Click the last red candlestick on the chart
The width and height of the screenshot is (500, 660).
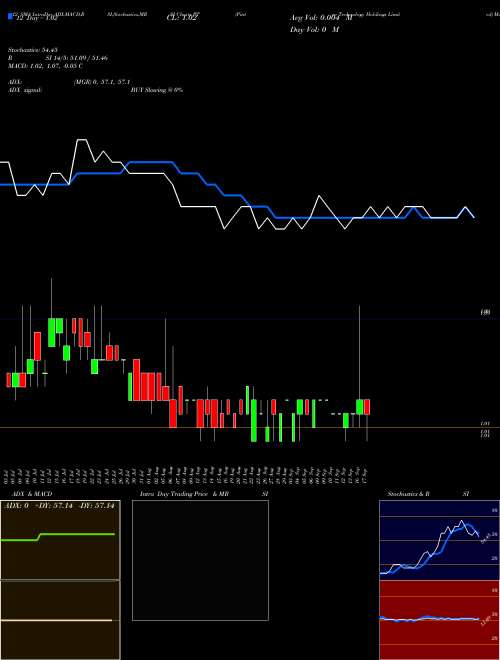point(367,407)
